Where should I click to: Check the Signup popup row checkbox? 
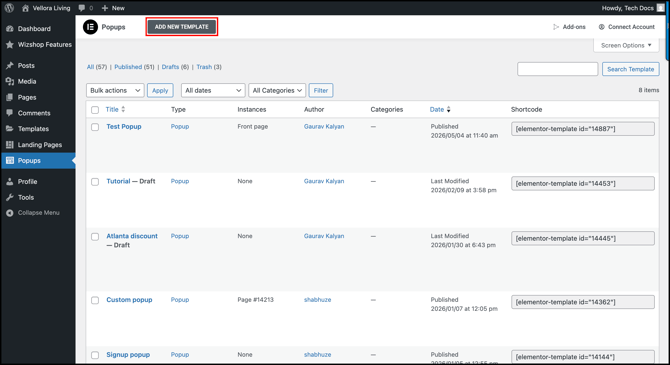[95, 355]
